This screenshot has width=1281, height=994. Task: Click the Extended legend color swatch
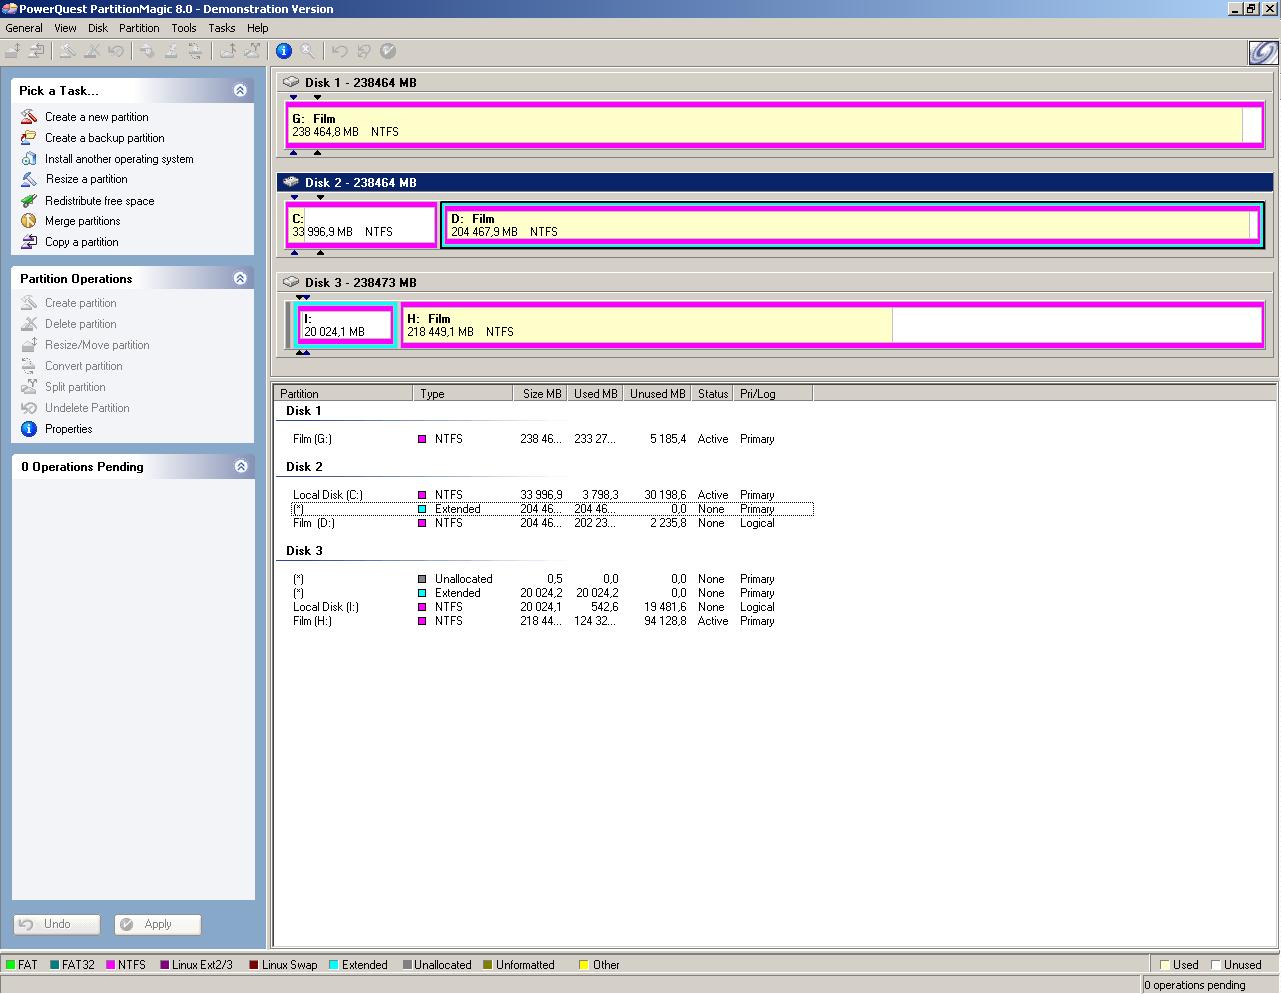[x=334, y=965]
